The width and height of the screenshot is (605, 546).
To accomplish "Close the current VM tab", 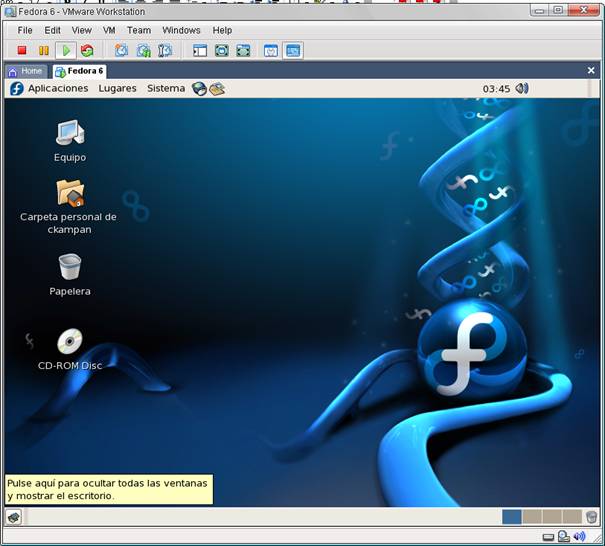I will point(591,70).
